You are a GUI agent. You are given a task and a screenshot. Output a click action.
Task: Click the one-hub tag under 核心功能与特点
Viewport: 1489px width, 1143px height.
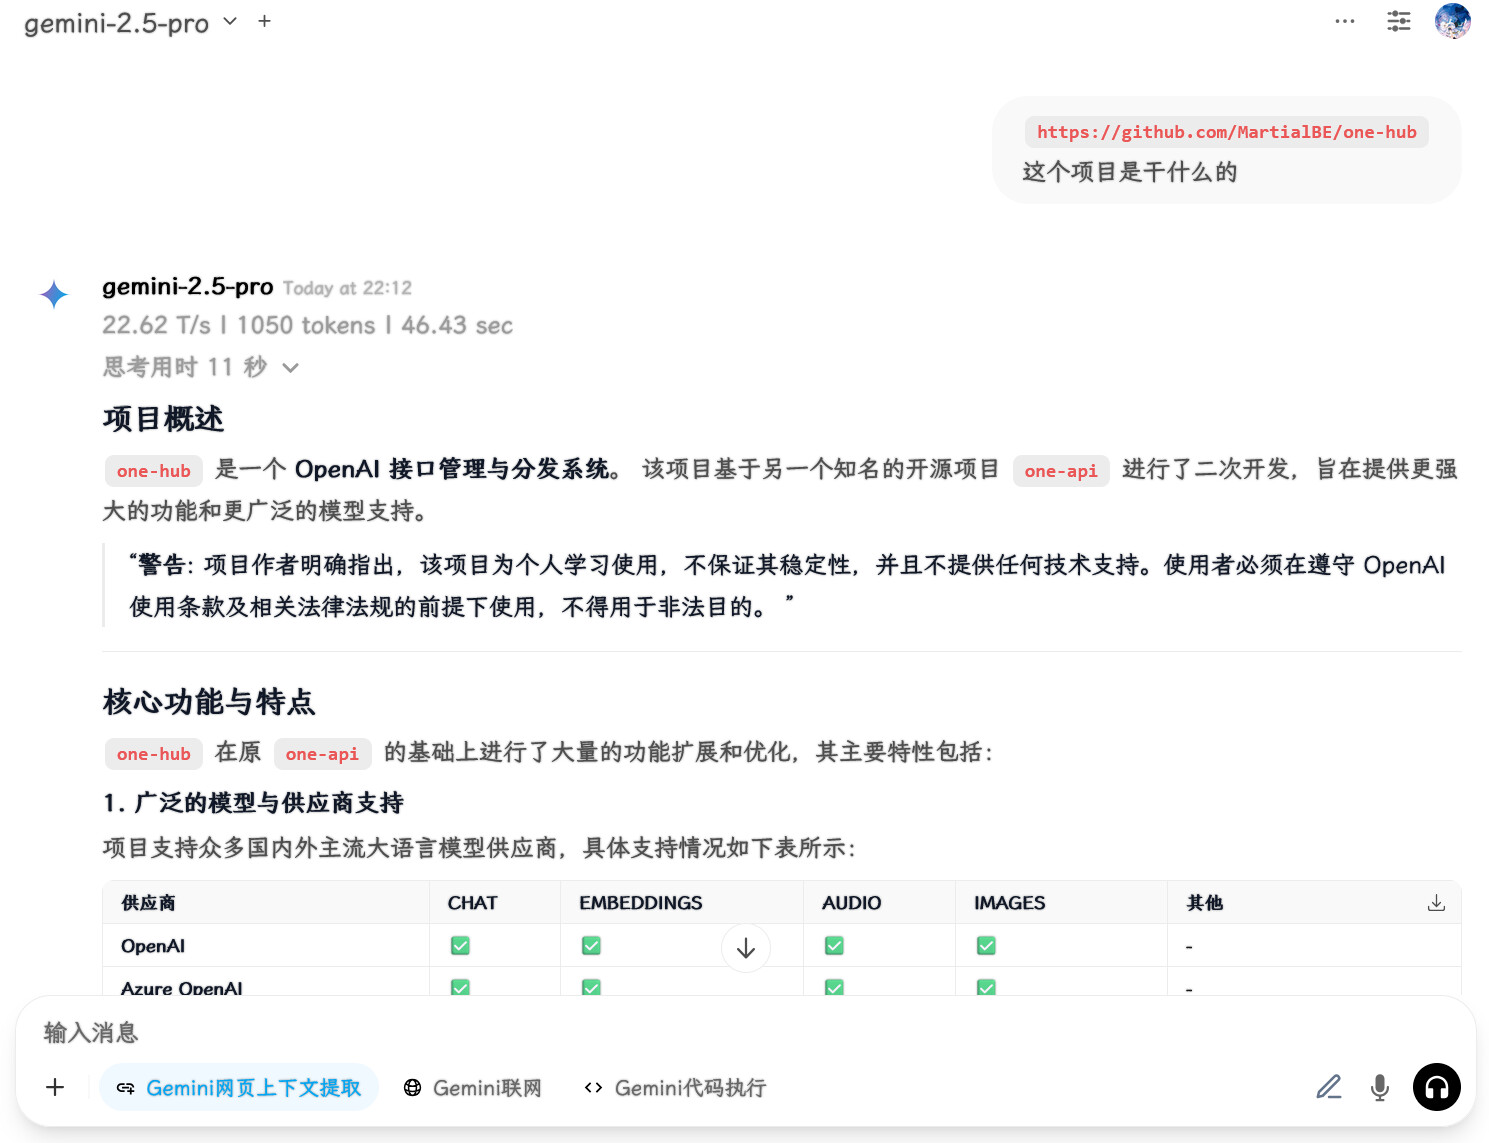tap(153, 754)
